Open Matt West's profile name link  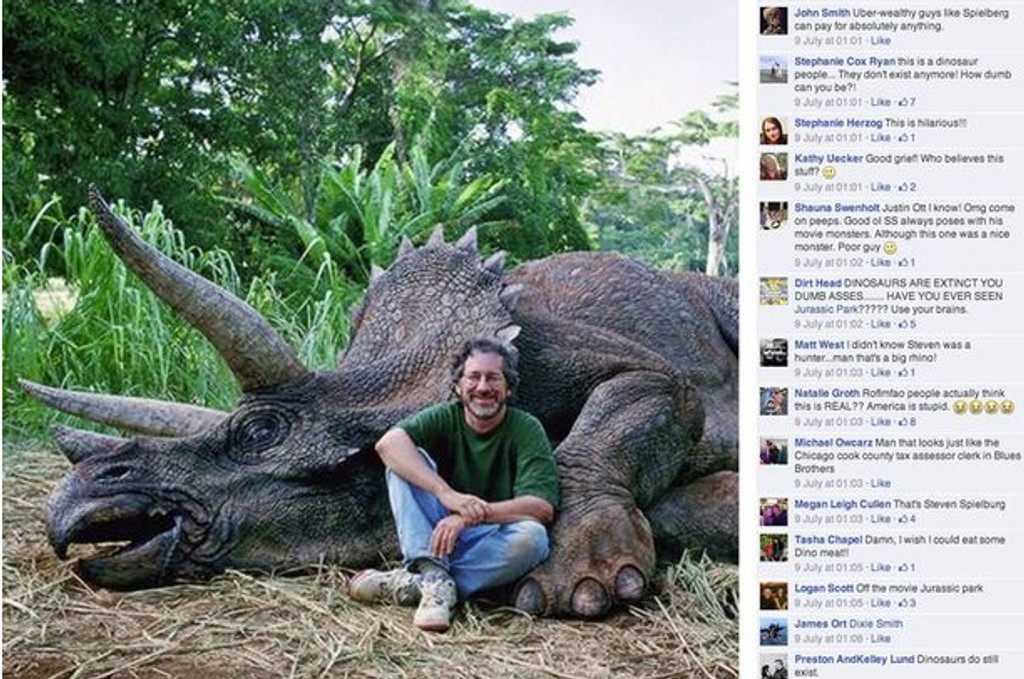pos(819,345)
